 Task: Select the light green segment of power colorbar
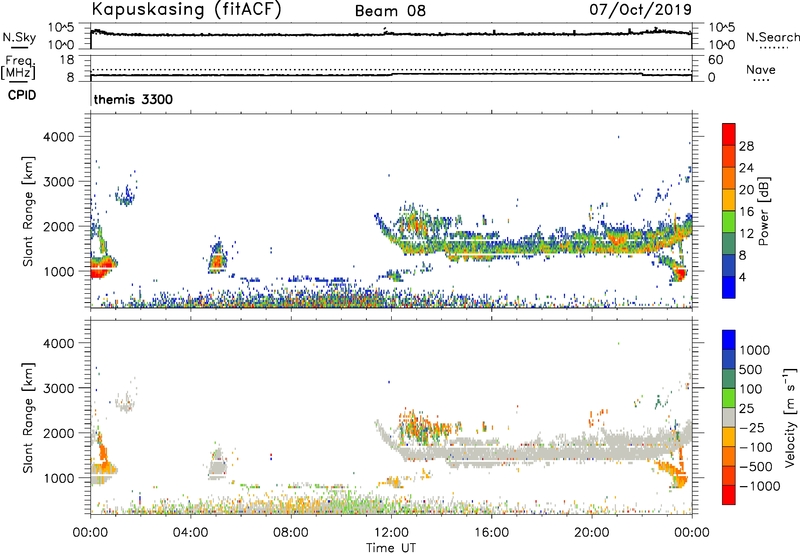tap(729, 222)
